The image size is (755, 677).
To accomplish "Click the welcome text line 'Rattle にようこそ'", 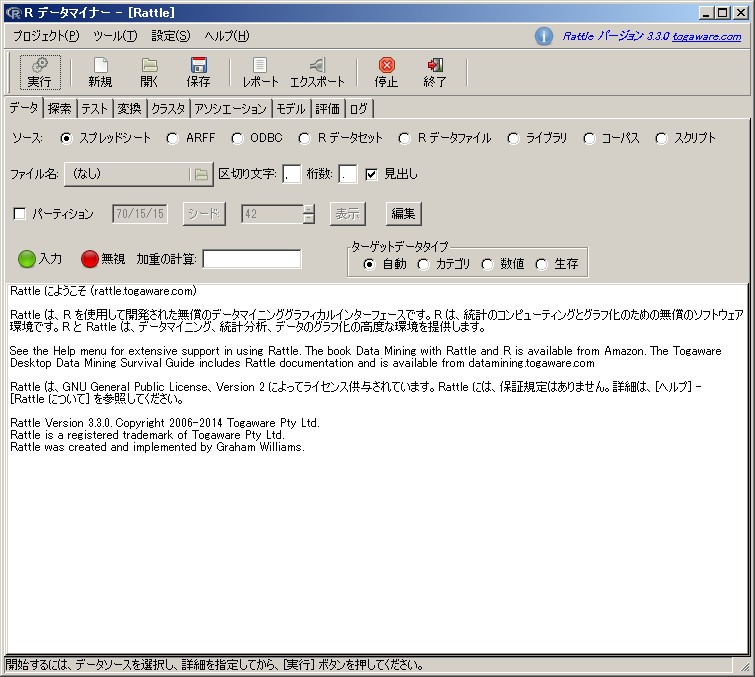I will 103,291.
